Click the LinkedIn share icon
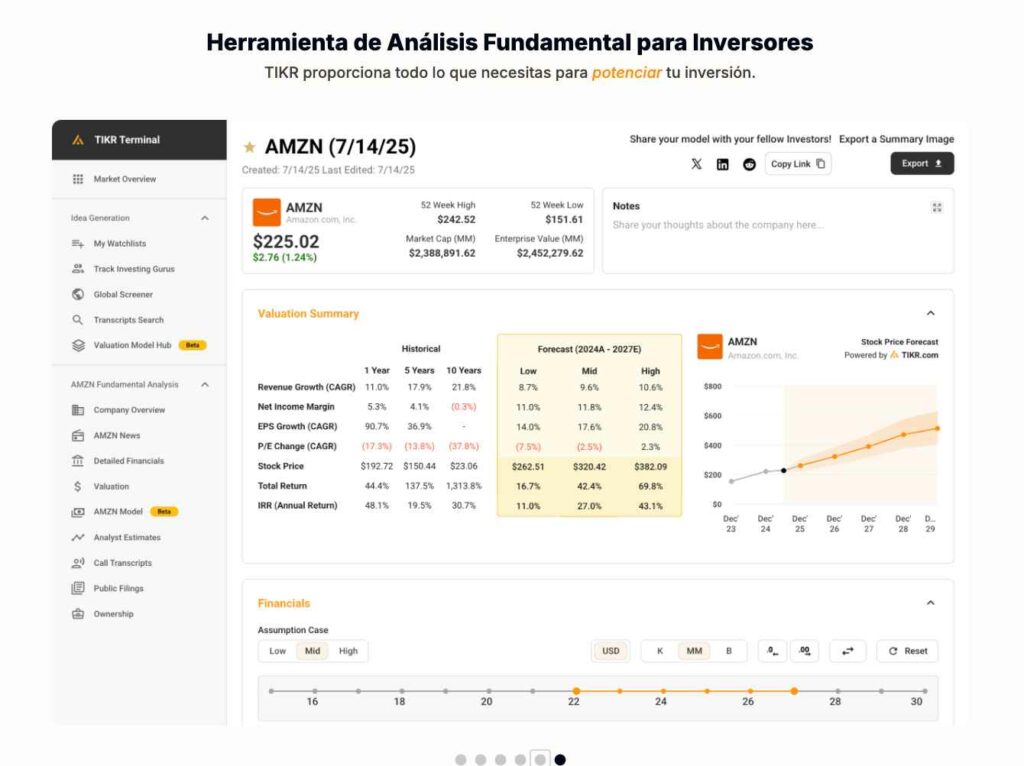 click(723, 164)
